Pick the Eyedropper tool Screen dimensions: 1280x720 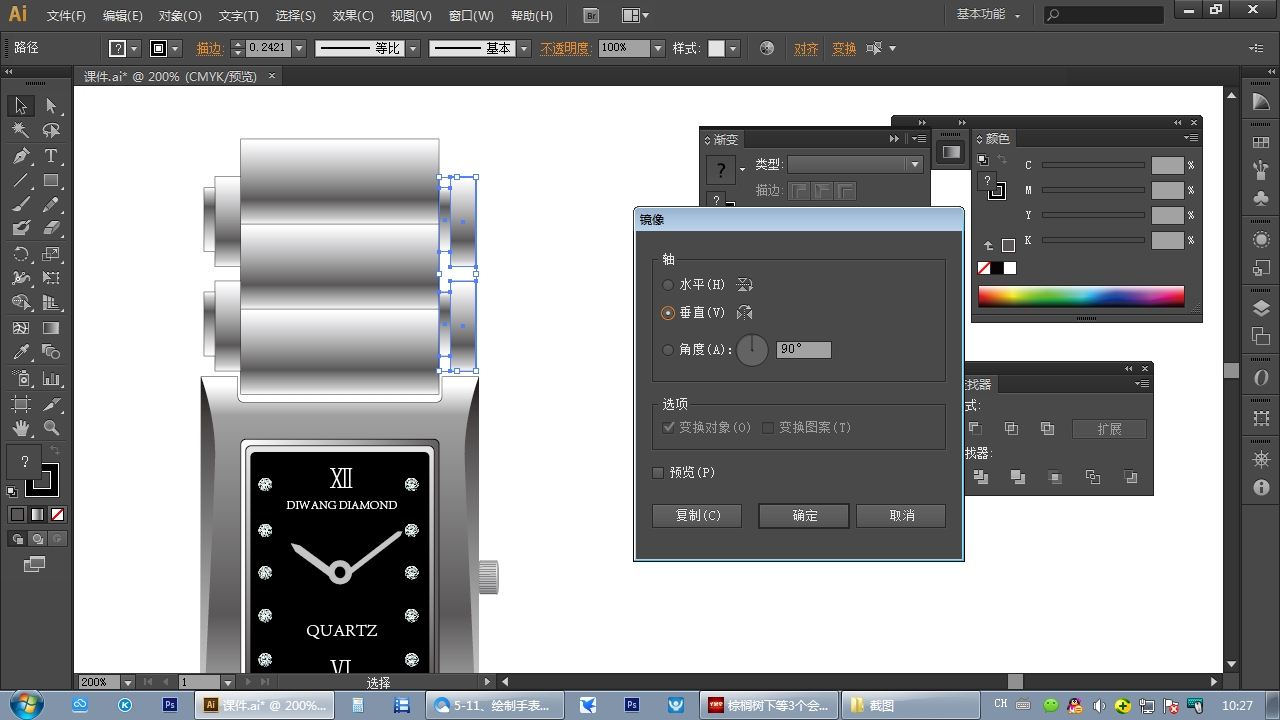click(21, 353)
